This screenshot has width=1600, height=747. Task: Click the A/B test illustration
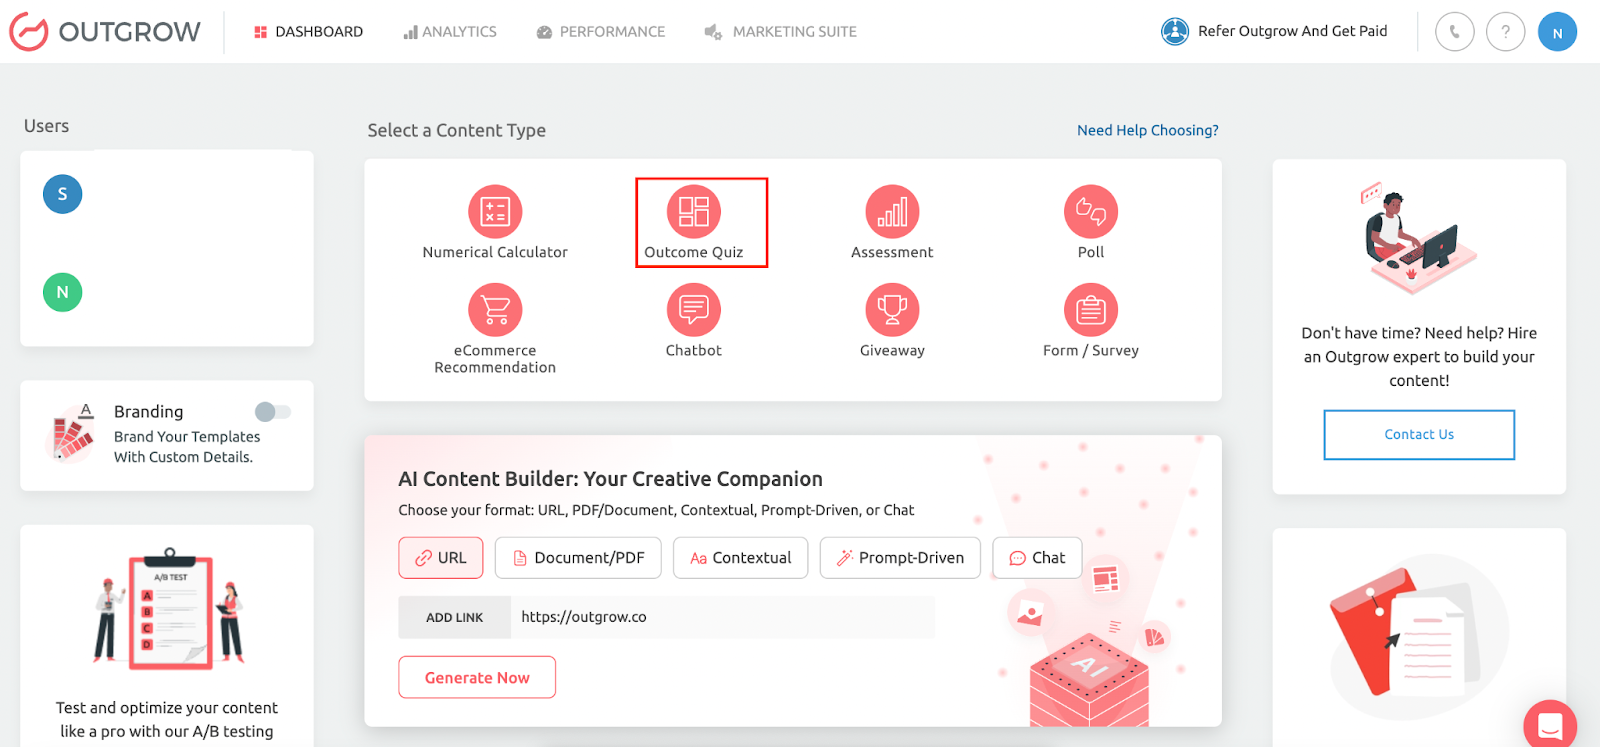tap(169, 609)
